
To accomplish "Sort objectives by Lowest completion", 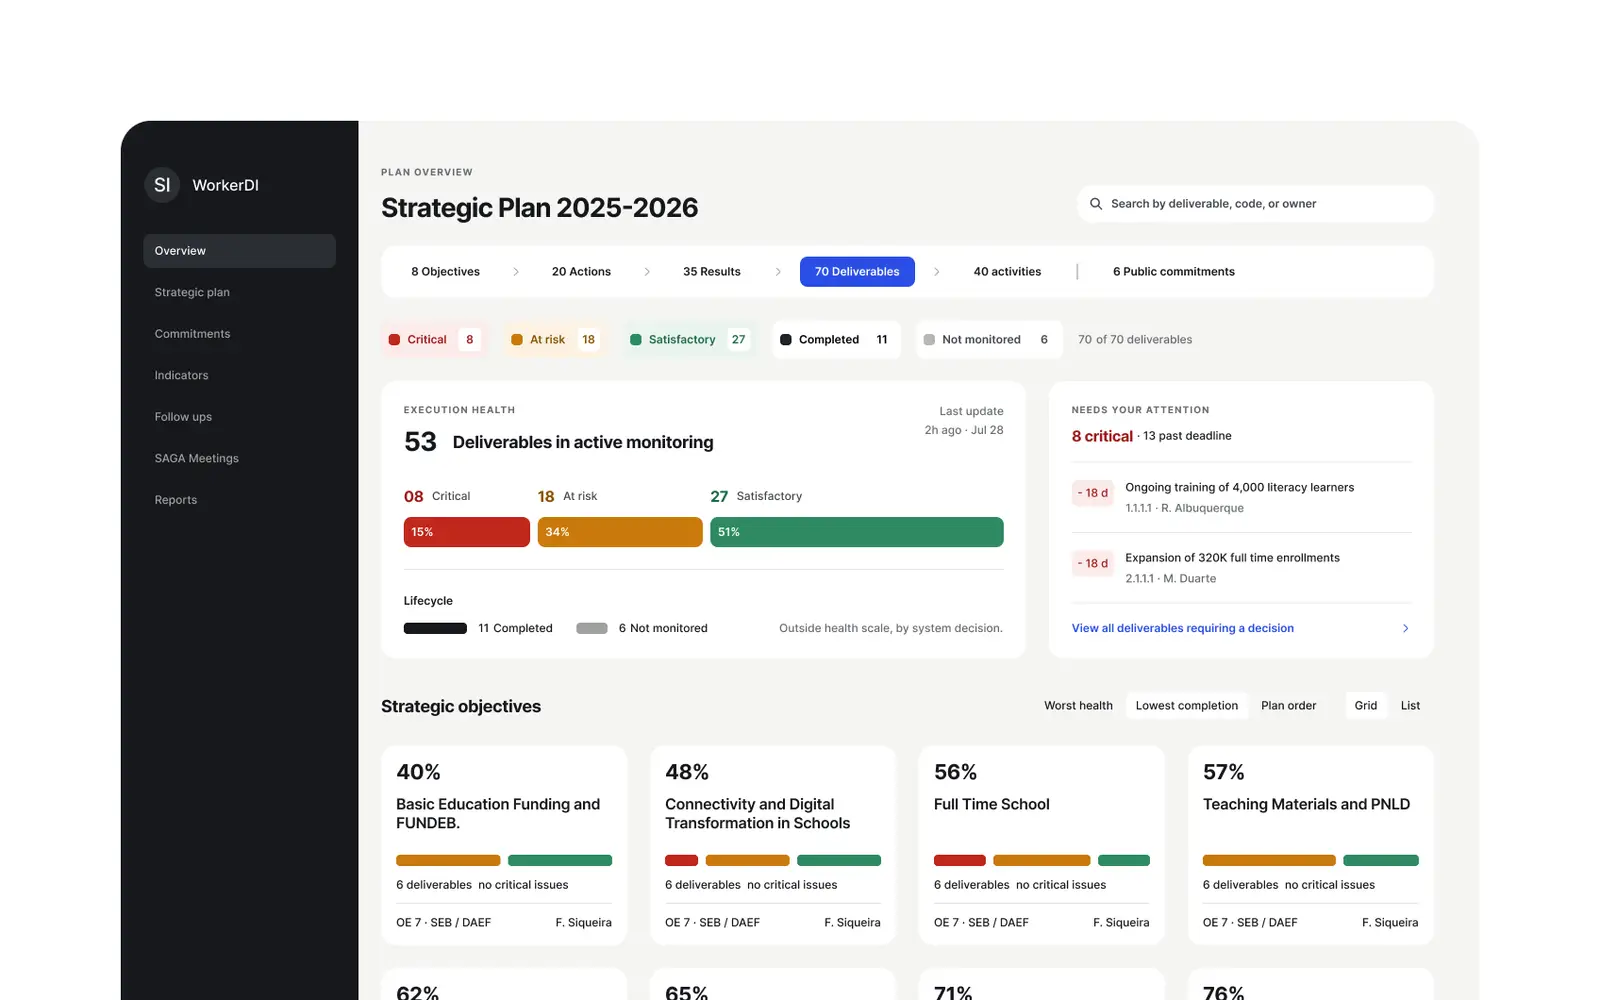I will [x=1187, y=706].
